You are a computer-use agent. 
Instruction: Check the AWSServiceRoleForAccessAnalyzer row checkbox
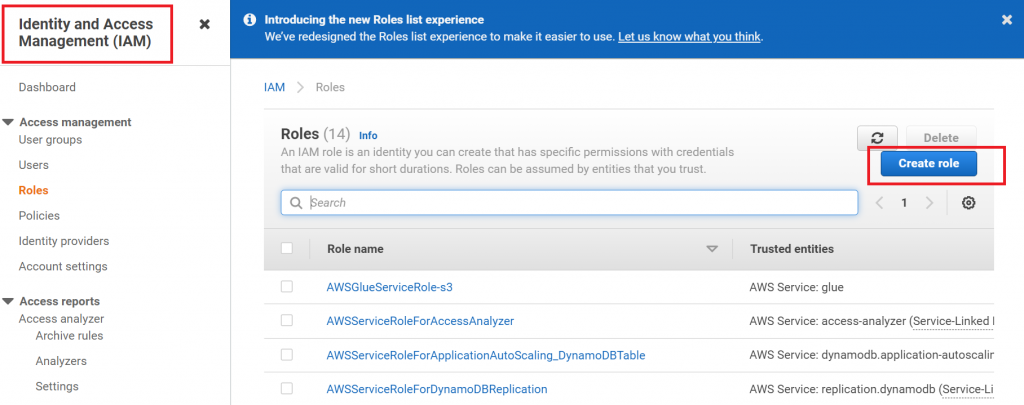point(287,321)
